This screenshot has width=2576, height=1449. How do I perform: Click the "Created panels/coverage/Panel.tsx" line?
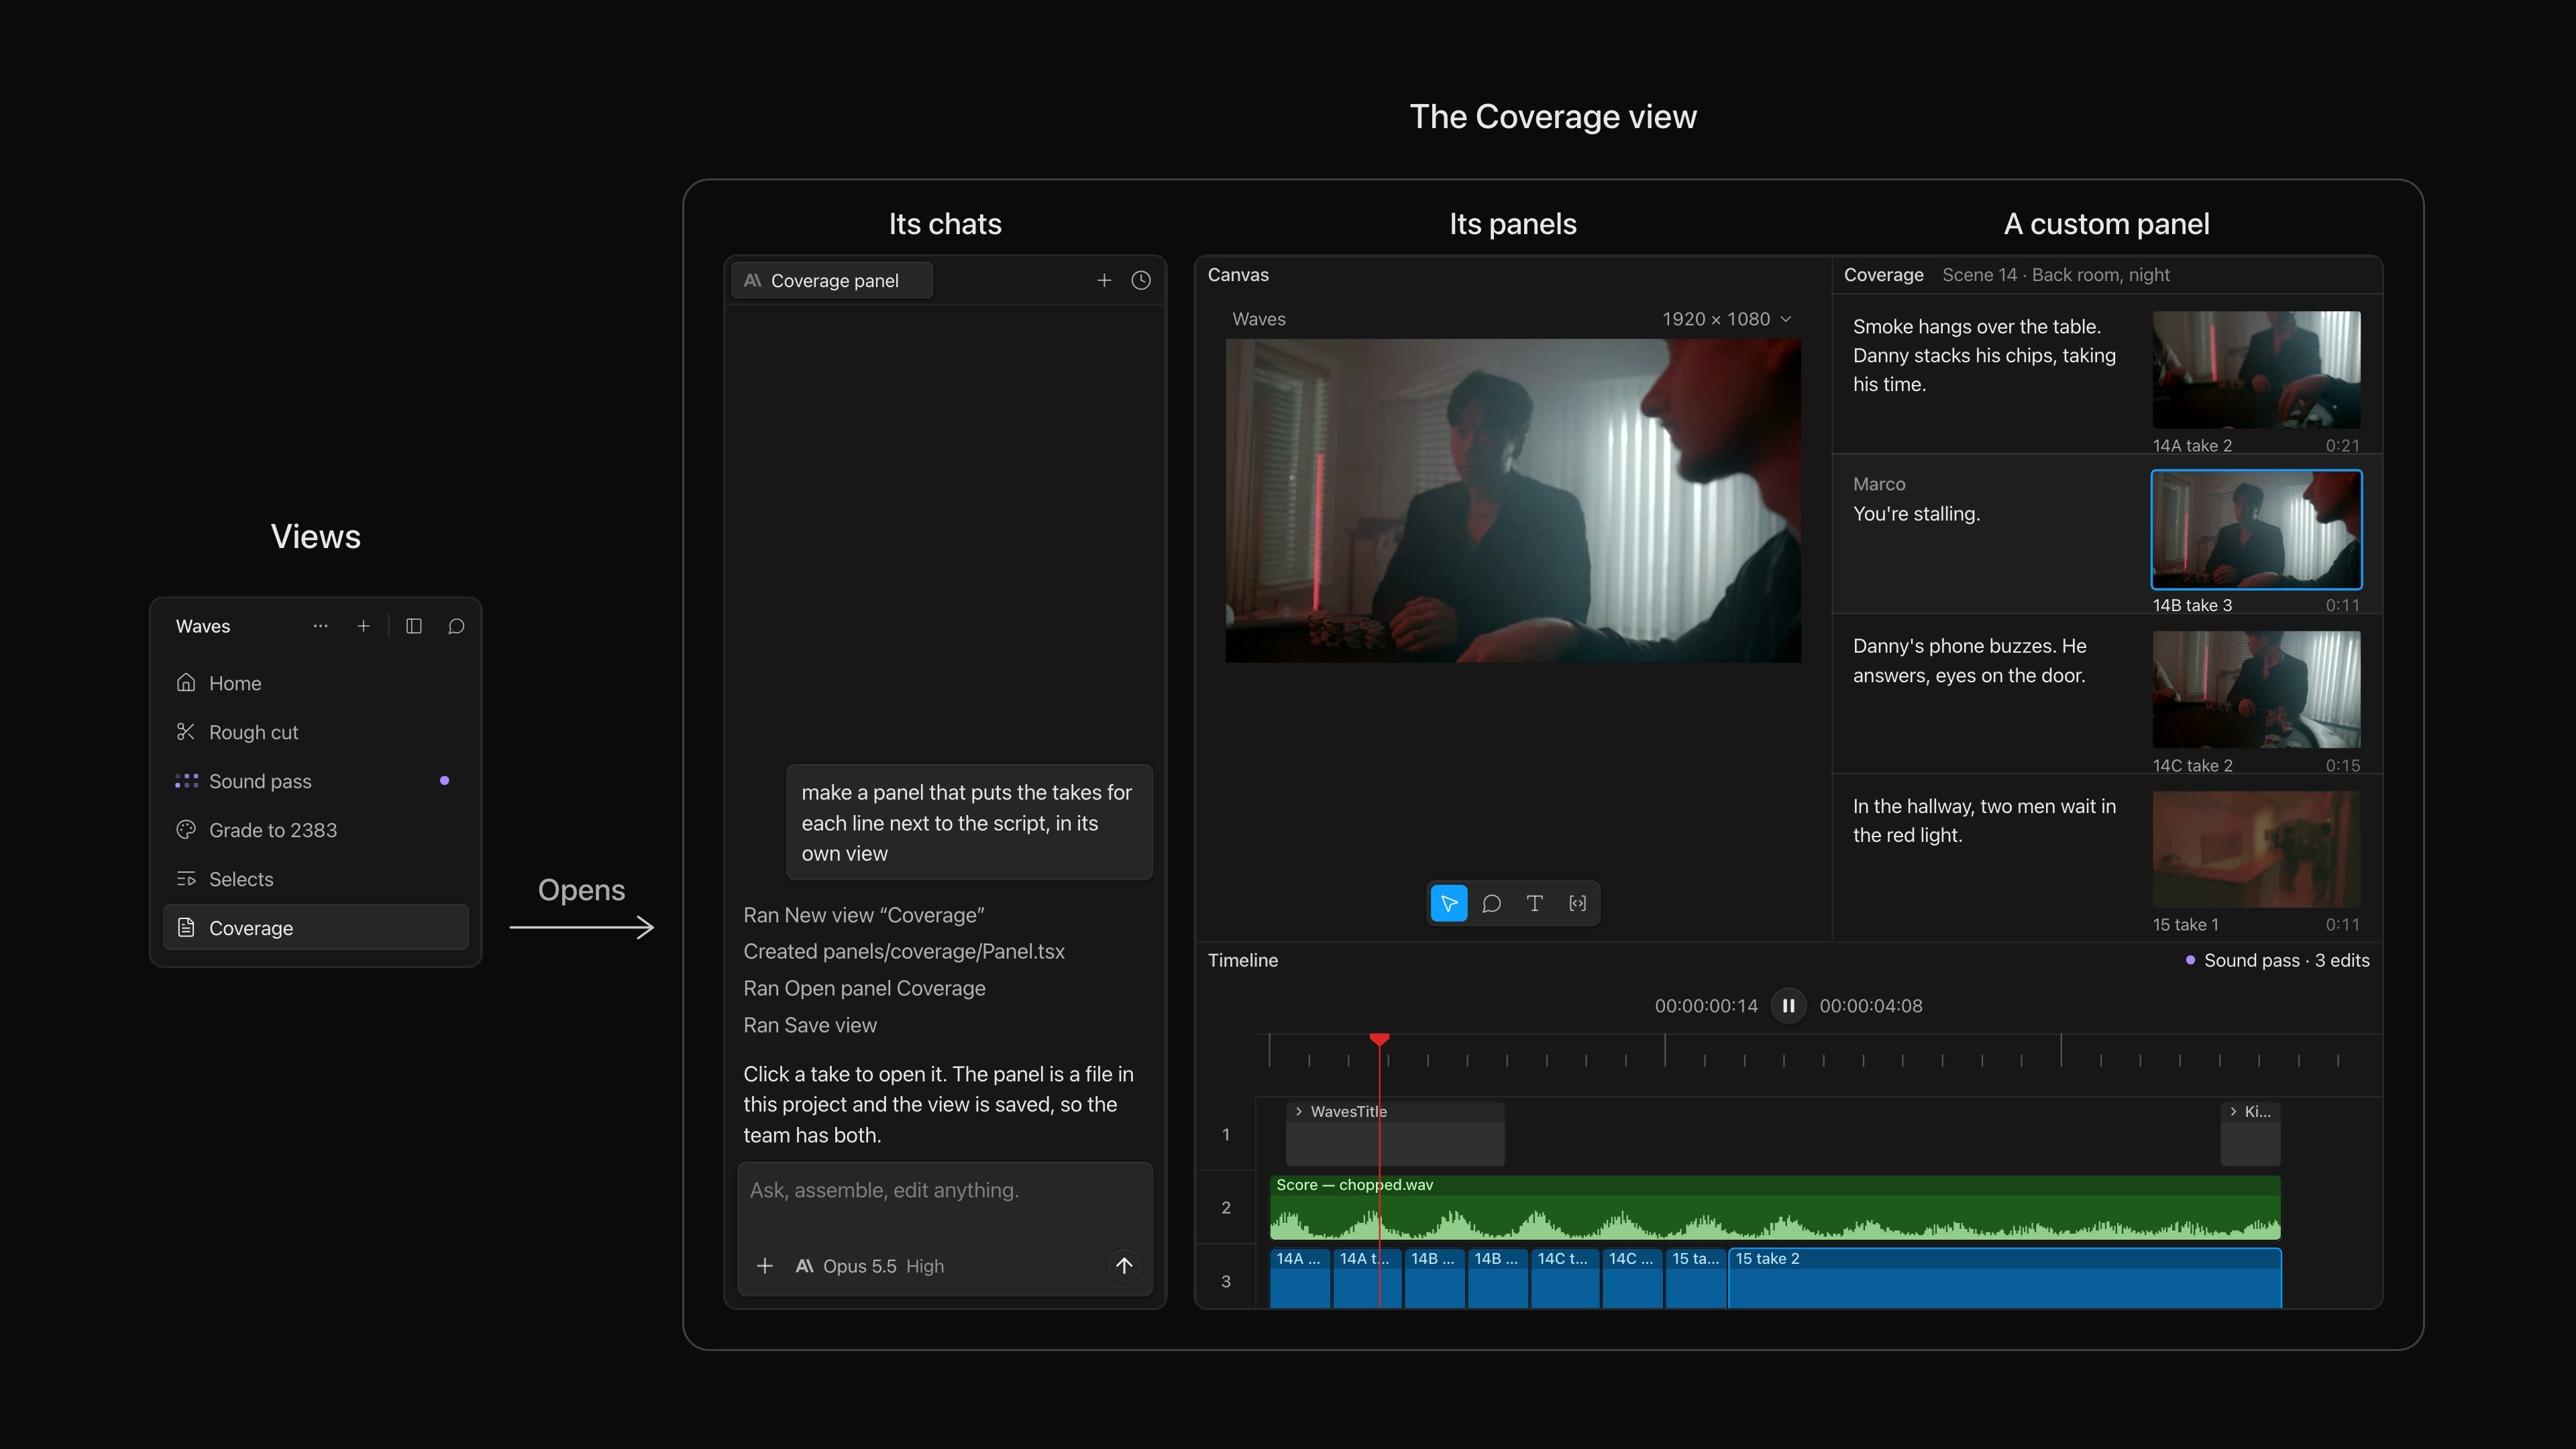904,952
